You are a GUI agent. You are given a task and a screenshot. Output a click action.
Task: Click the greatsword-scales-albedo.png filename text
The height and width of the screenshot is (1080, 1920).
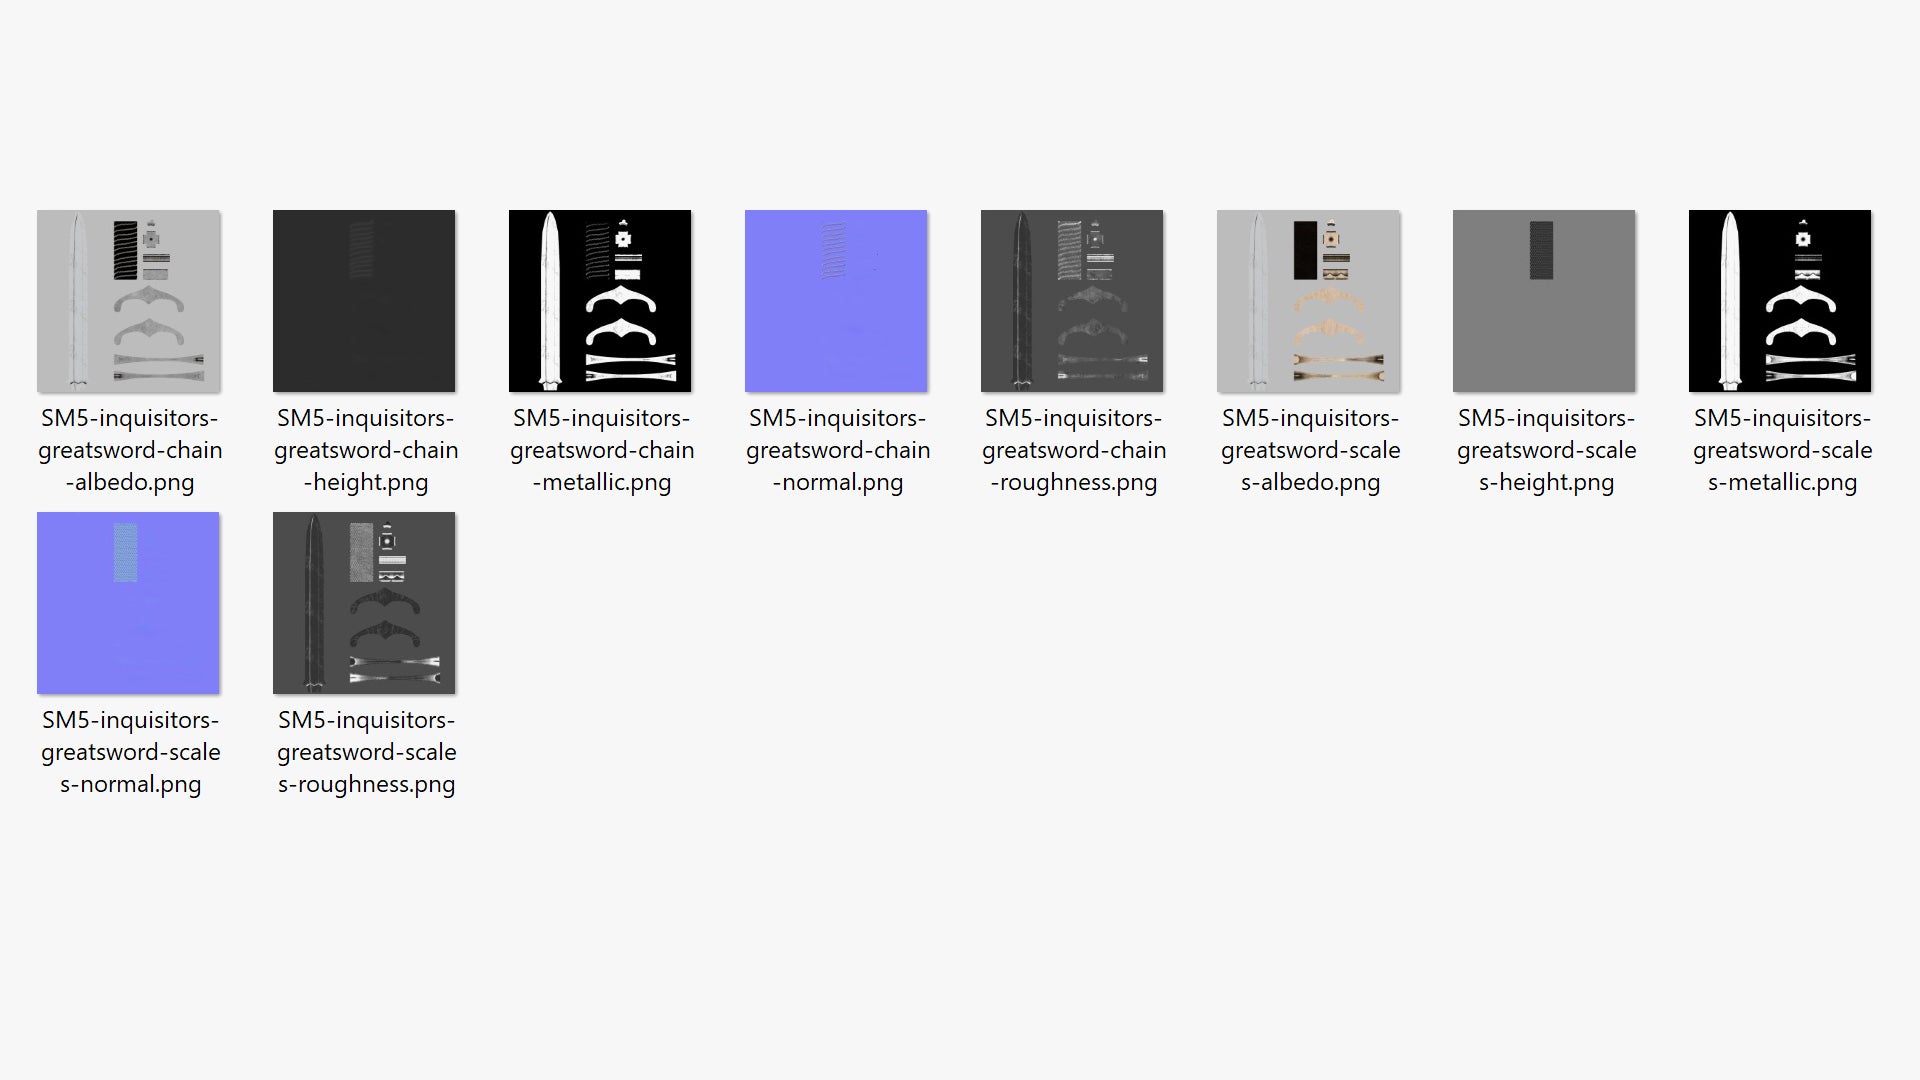point(1310,450)
